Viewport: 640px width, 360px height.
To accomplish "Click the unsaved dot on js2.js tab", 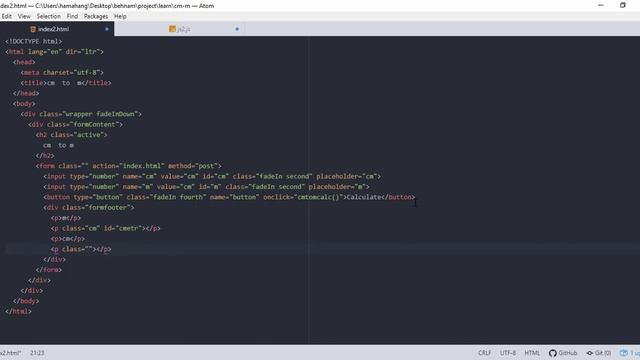I will pyautogui.click(x=237, y=29).
